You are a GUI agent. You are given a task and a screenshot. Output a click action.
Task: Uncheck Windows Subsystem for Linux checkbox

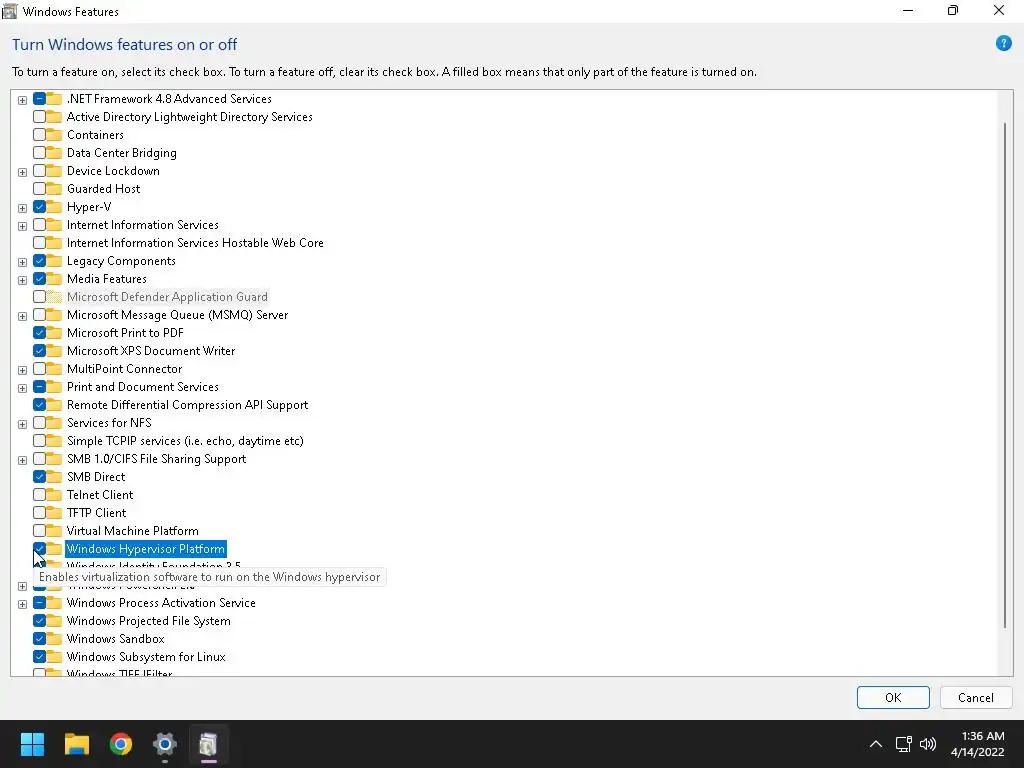(x=39, y=657)
